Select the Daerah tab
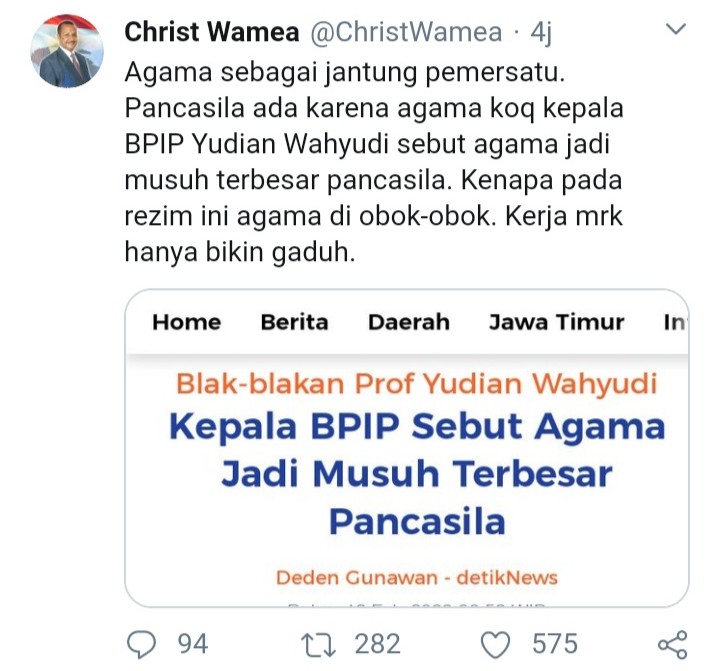 point(409,322)
